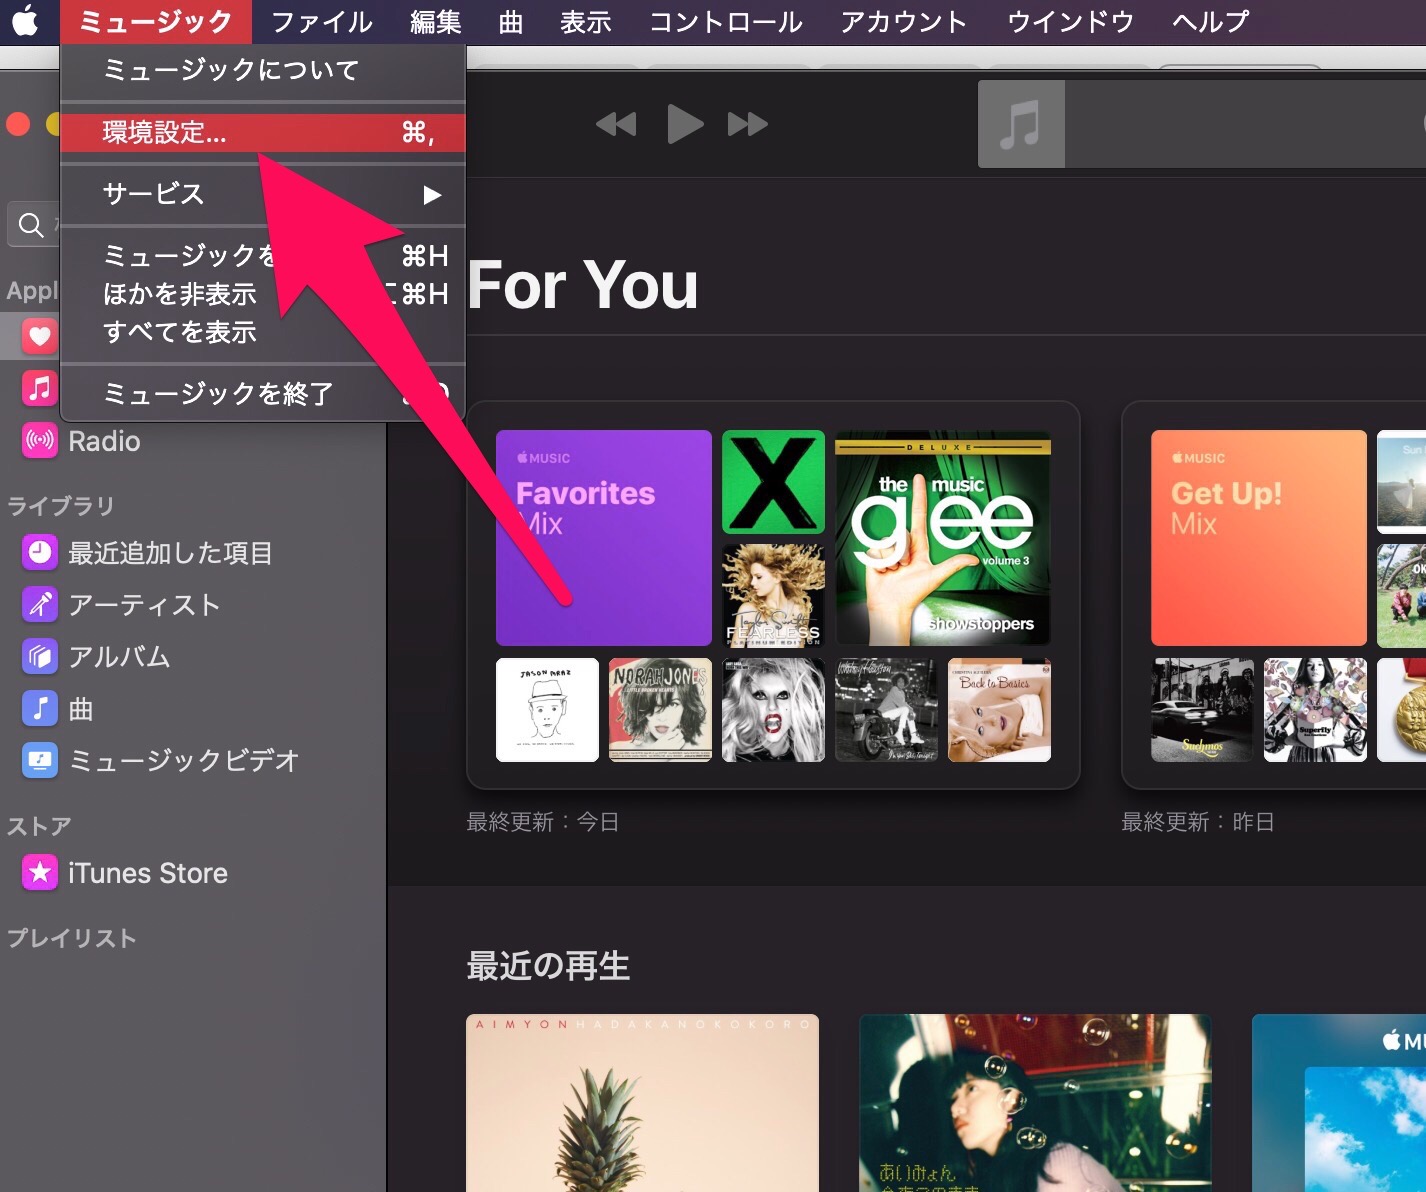Viewport: 1426px width, 1192px height.
Task: Open the ファイル menu
Action: pos(320,21)
